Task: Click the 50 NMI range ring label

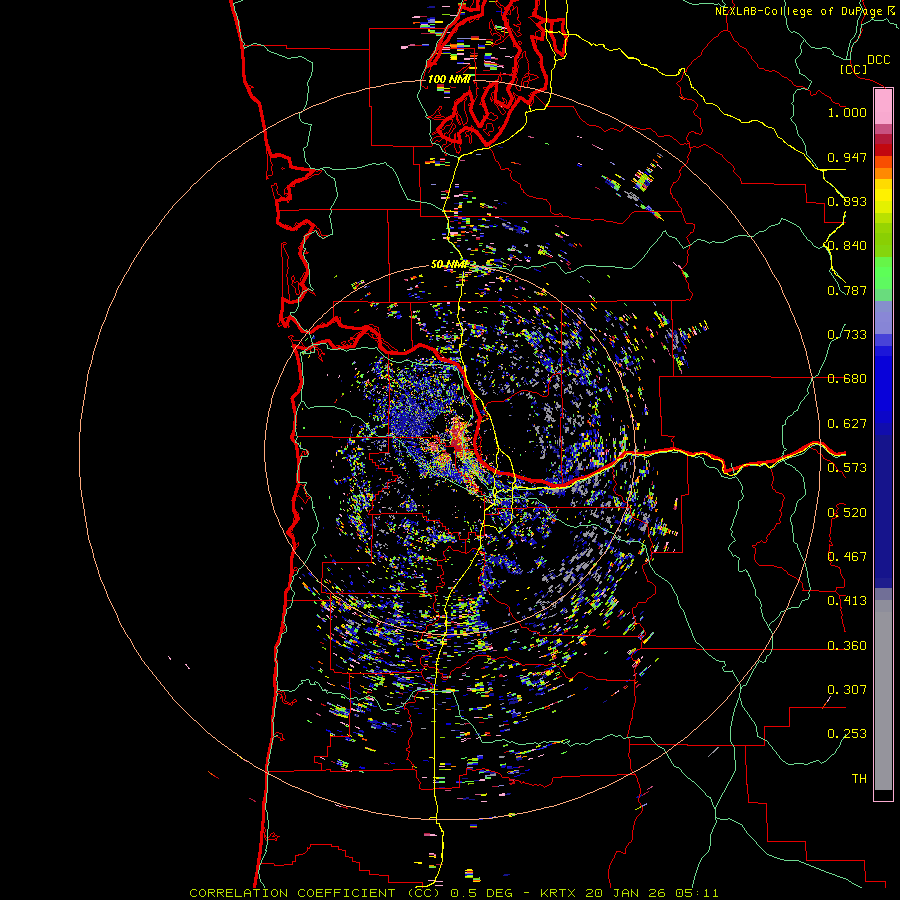Action: coord(449,265)
